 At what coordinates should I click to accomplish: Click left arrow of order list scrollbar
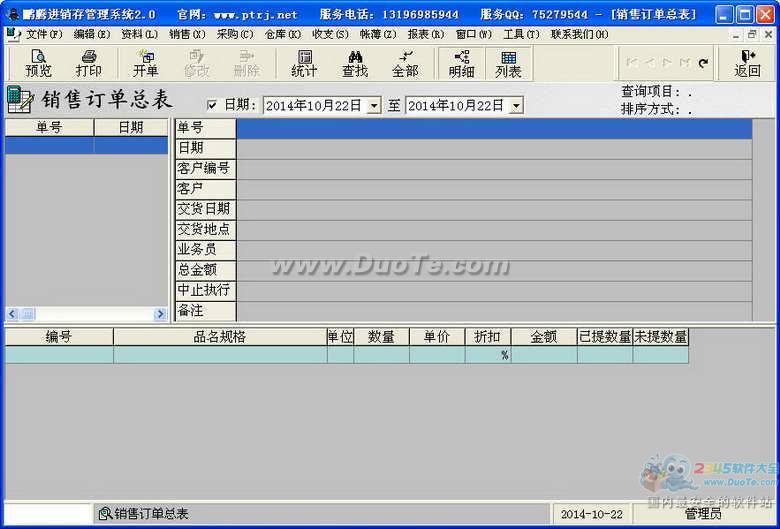(12, 314)
